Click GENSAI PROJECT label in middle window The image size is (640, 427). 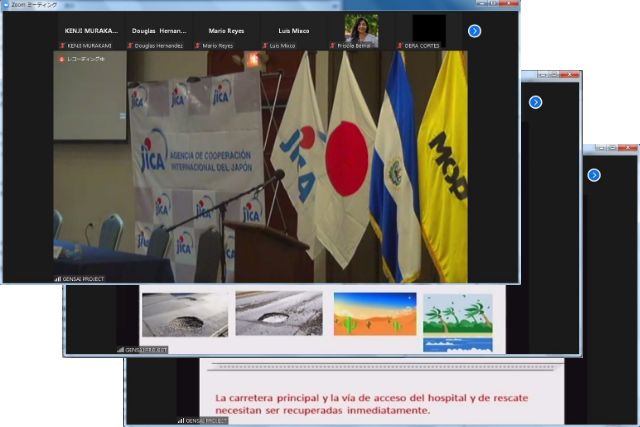click(146, 350)
